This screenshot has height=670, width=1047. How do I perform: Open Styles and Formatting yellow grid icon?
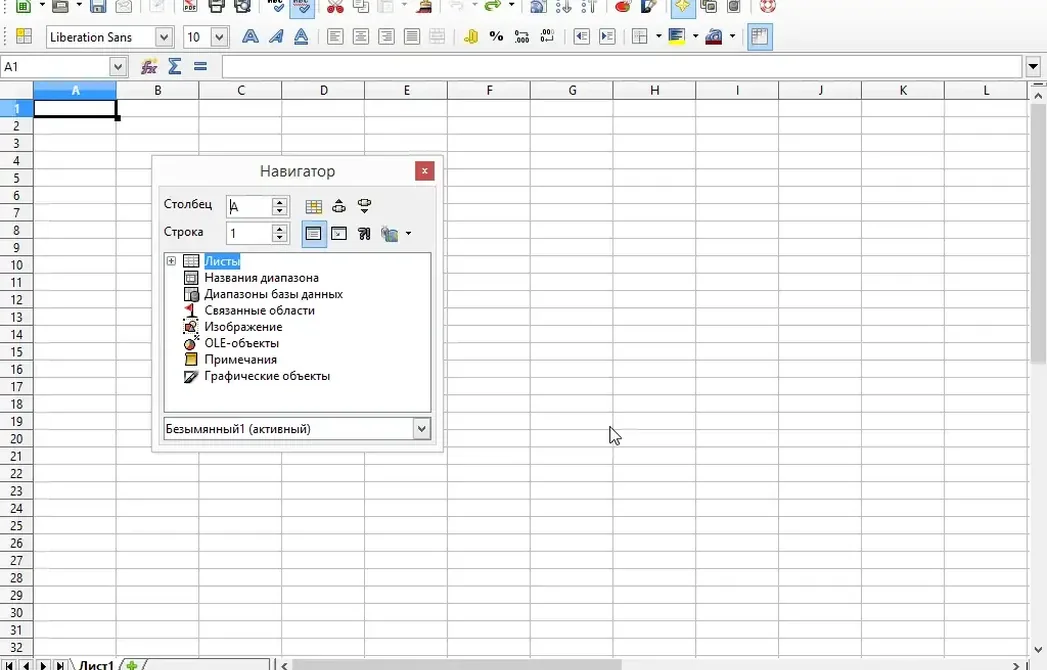[24, 36]
